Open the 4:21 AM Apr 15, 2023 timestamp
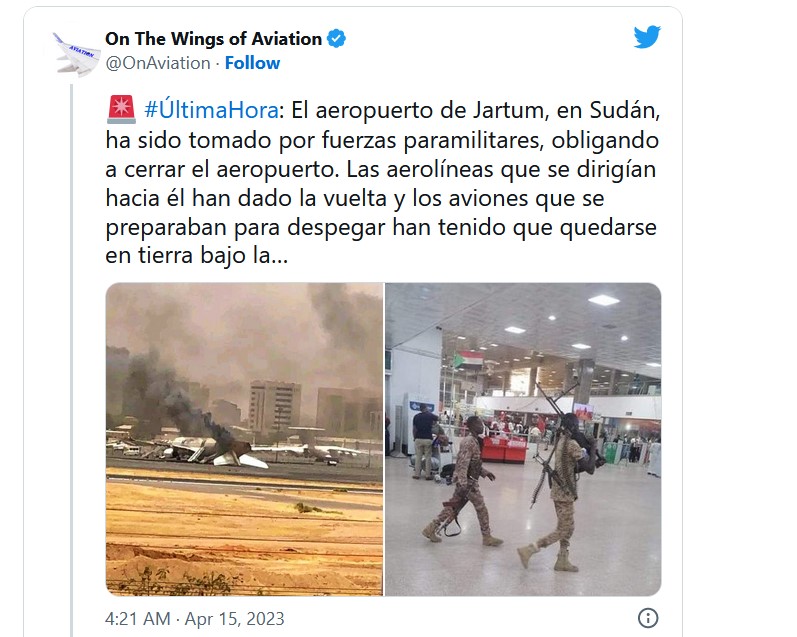The image size is (797, 637). tap(195, 619)
